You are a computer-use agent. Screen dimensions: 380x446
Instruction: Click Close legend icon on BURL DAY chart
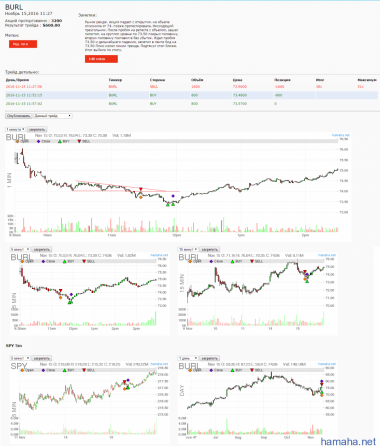click(x=211, y=370)
